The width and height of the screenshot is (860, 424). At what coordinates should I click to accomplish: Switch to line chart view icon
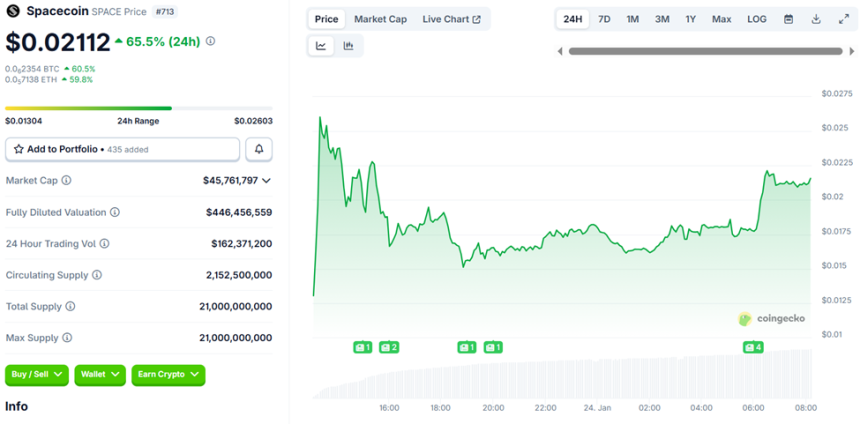[322, 46]
